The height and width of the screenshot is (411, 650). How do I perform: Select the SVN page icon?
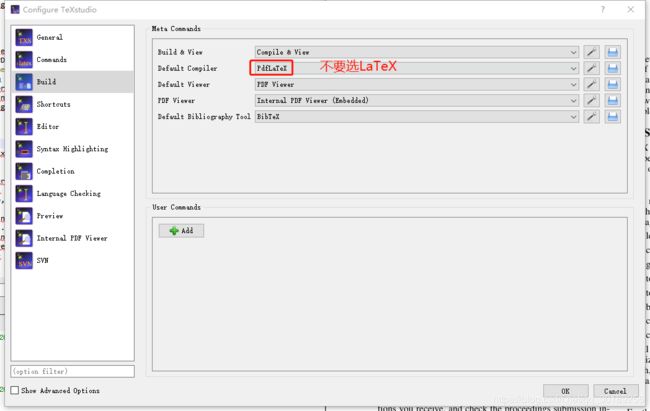24,260
